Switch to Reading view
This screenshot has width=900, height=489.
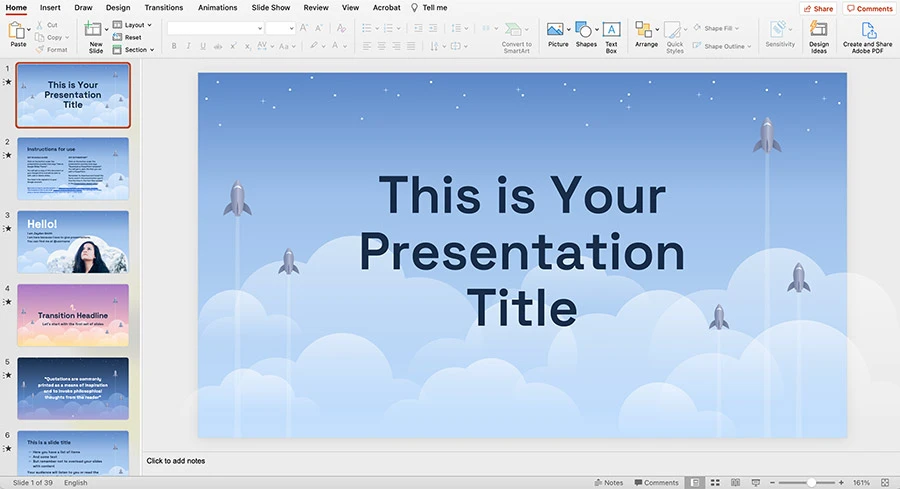click(735, 482)
